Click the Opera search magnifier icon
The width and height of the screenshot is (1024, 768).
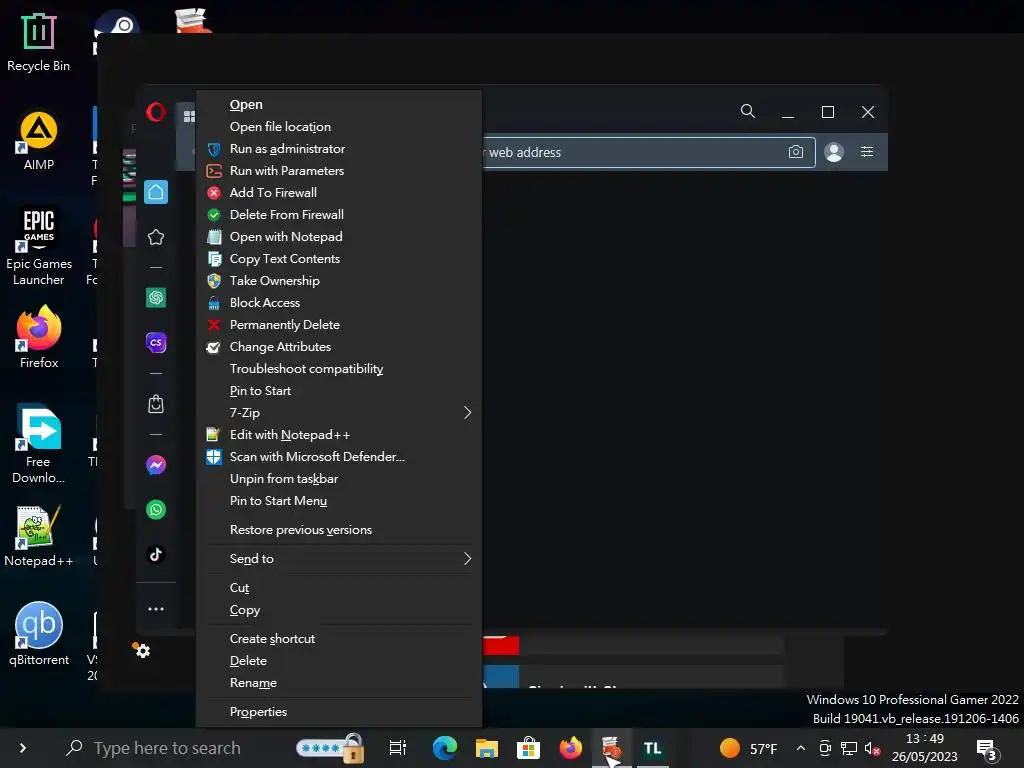click(x=748, y=111)
